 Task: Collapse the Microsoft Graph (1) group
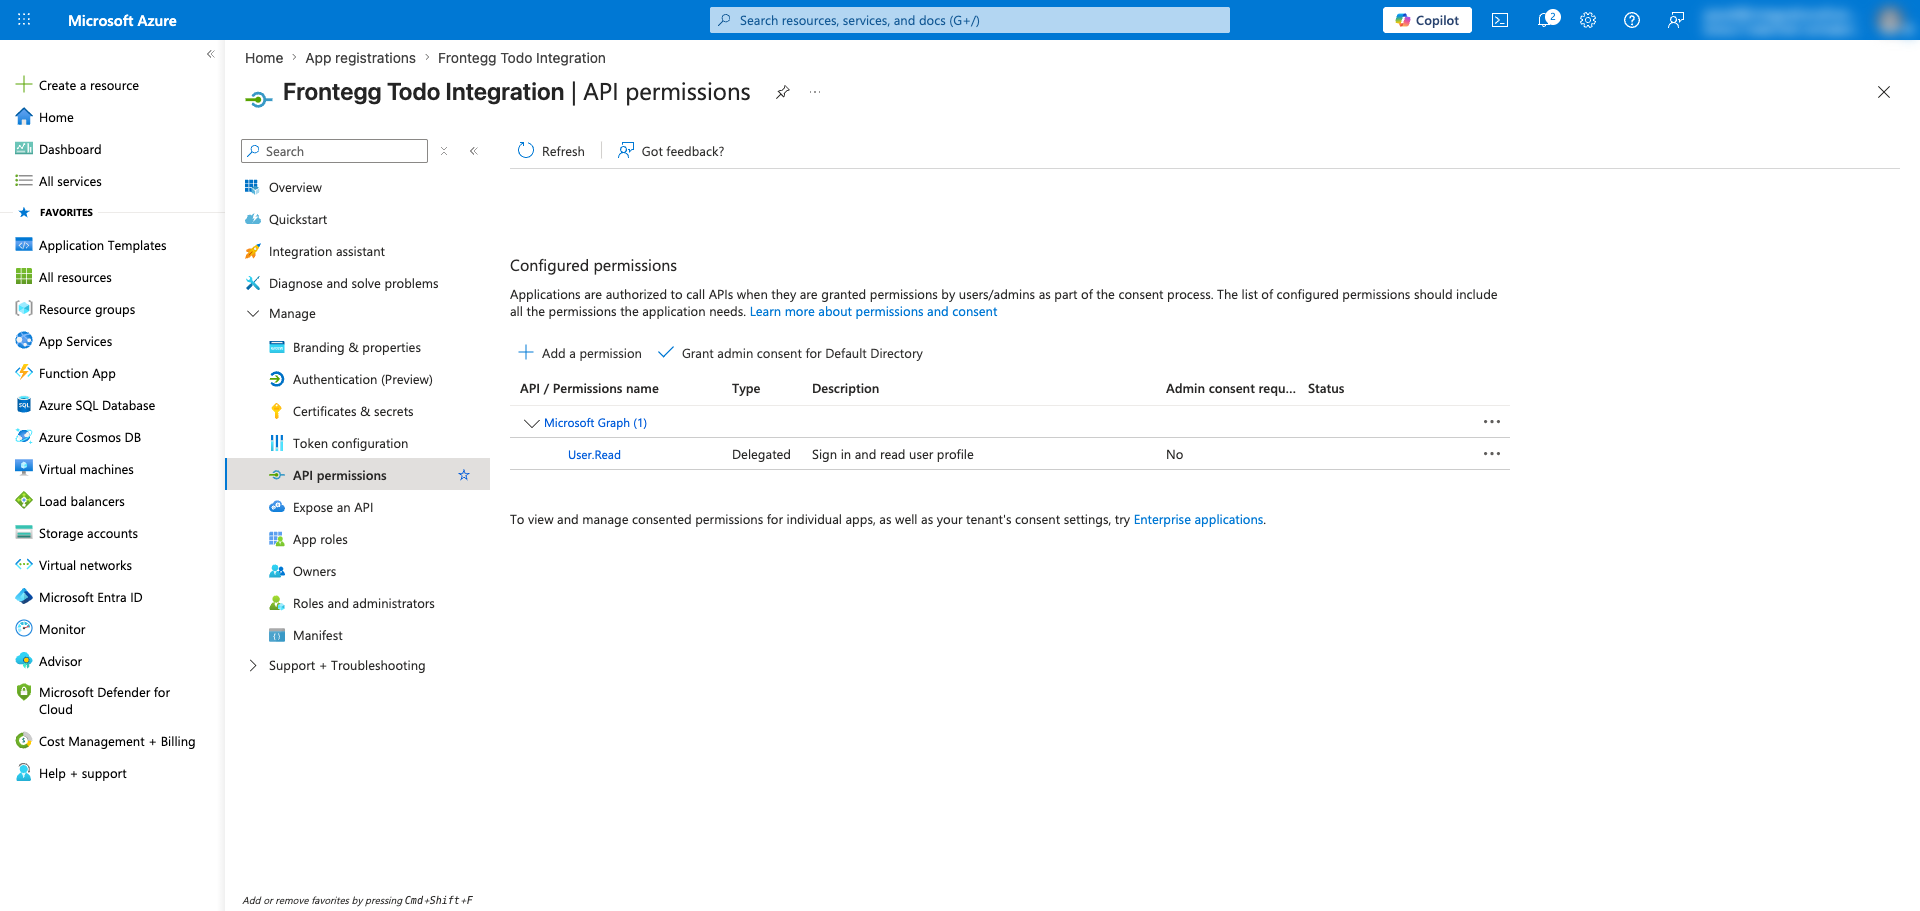(x=531, y=423)
